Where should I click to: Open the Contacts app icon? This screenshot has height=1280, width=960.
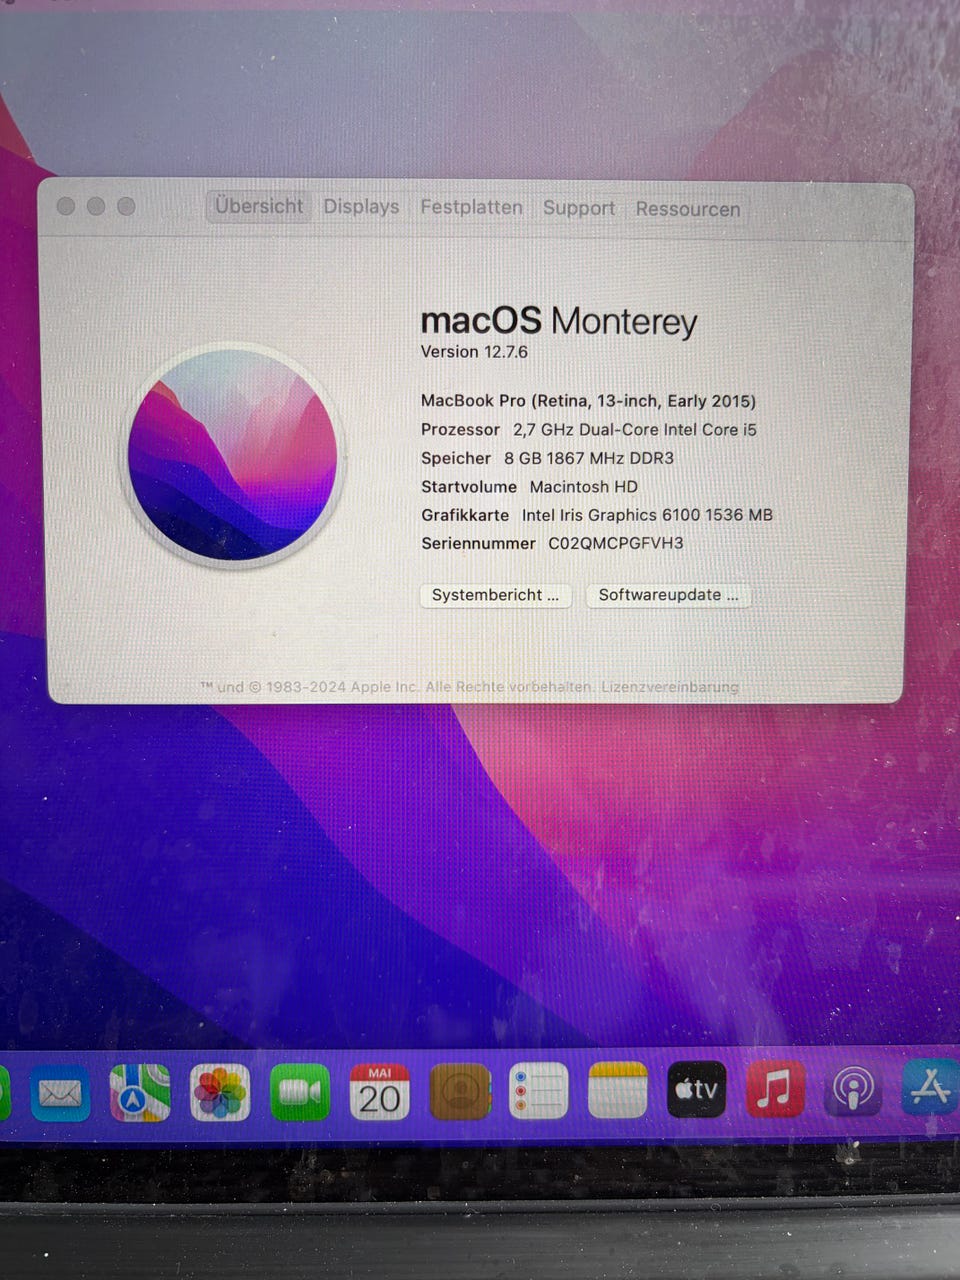pyautogui.click(x=460, y=1092)
